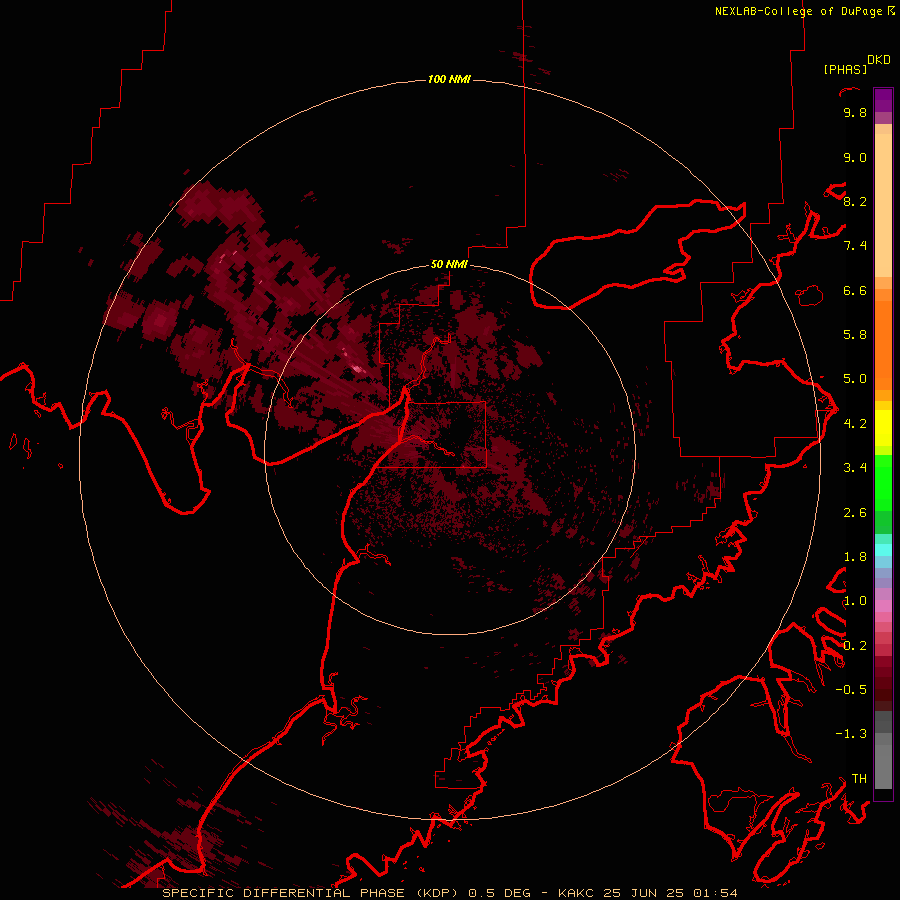The height and width of the screenshot is (900, 900).
Task: Click the "01:54" timestamp
Action: click(x=715, y=893)
